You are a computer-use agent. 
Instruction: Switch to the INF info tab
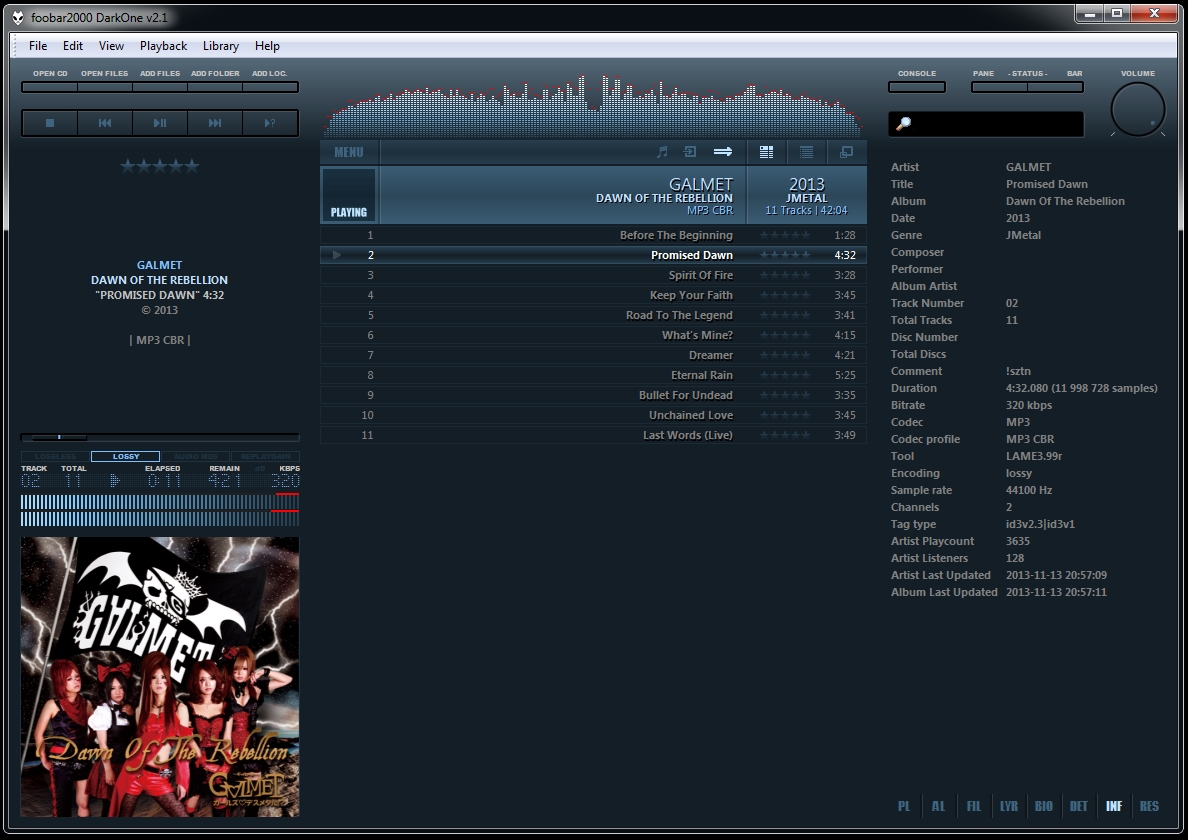[x=1114, y=806]
